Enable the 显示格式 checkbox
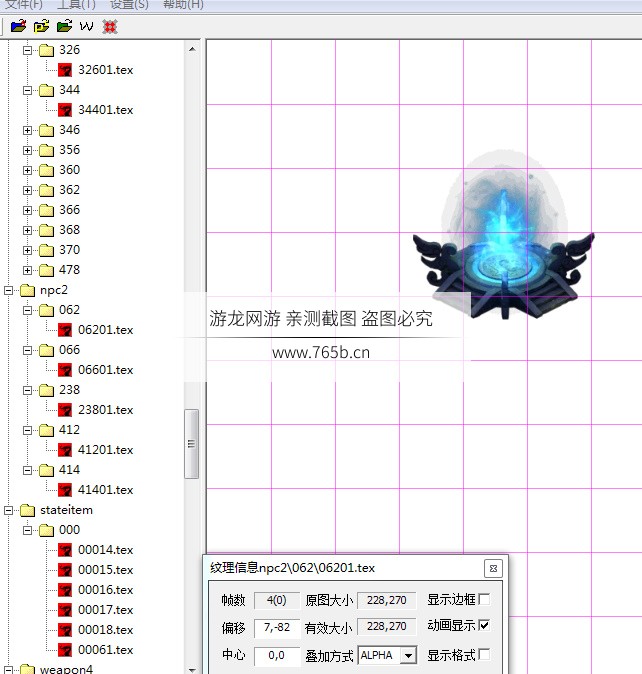The height and width of the screenshot is (674, 642). (484, 655)
